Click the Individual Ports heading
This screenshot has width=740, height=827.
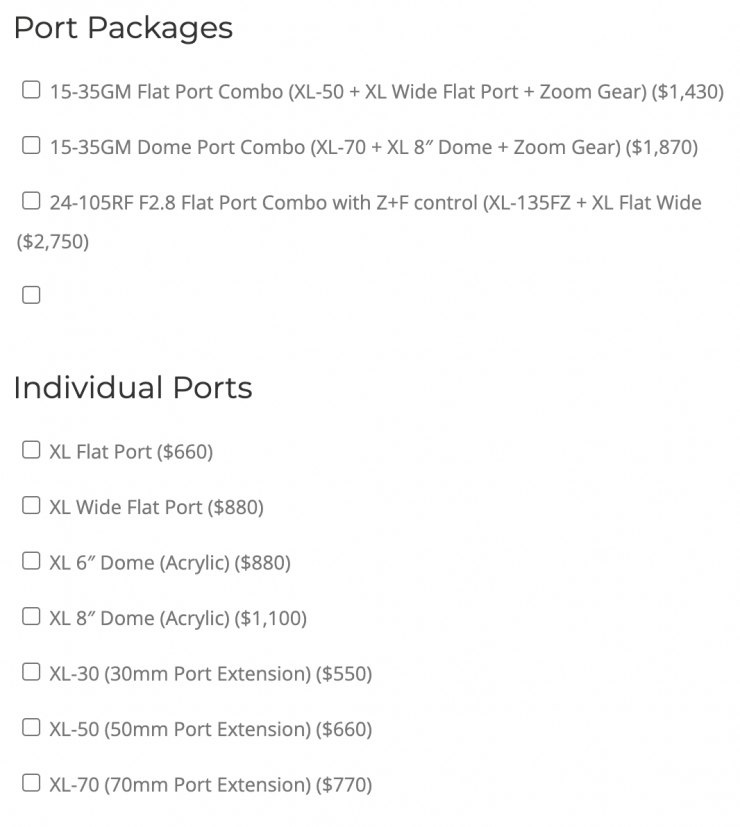point(133,387)
